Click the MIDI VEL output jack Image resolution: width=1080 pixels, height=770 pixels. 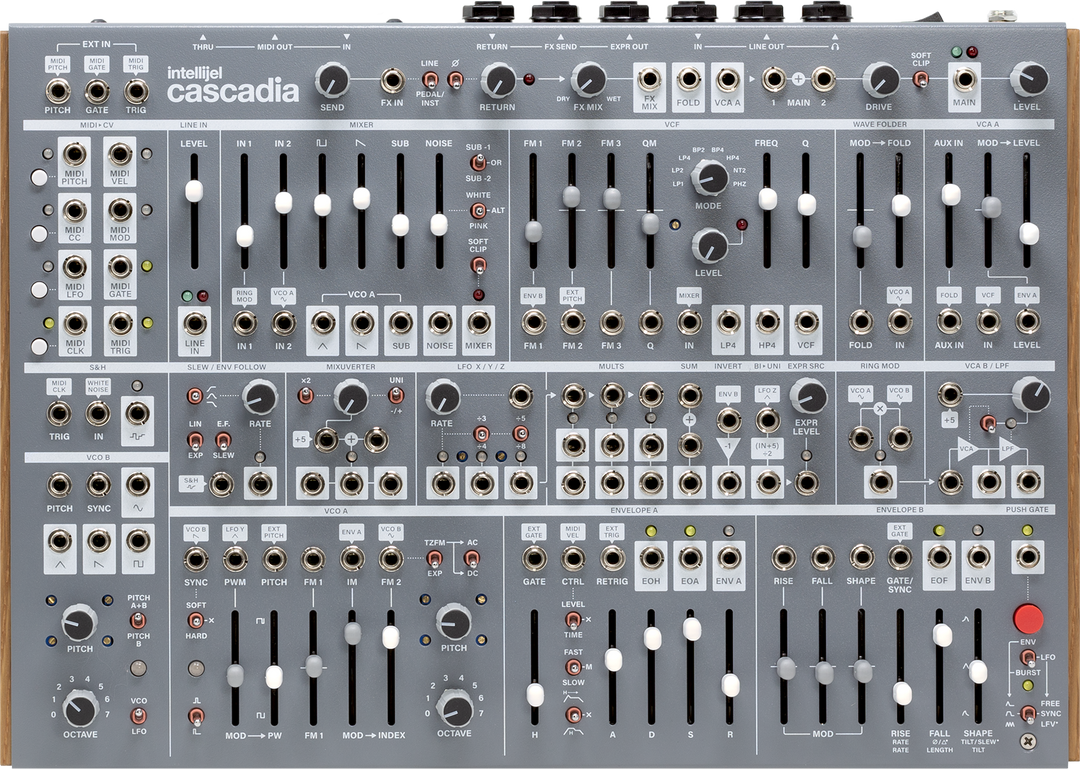120,154
